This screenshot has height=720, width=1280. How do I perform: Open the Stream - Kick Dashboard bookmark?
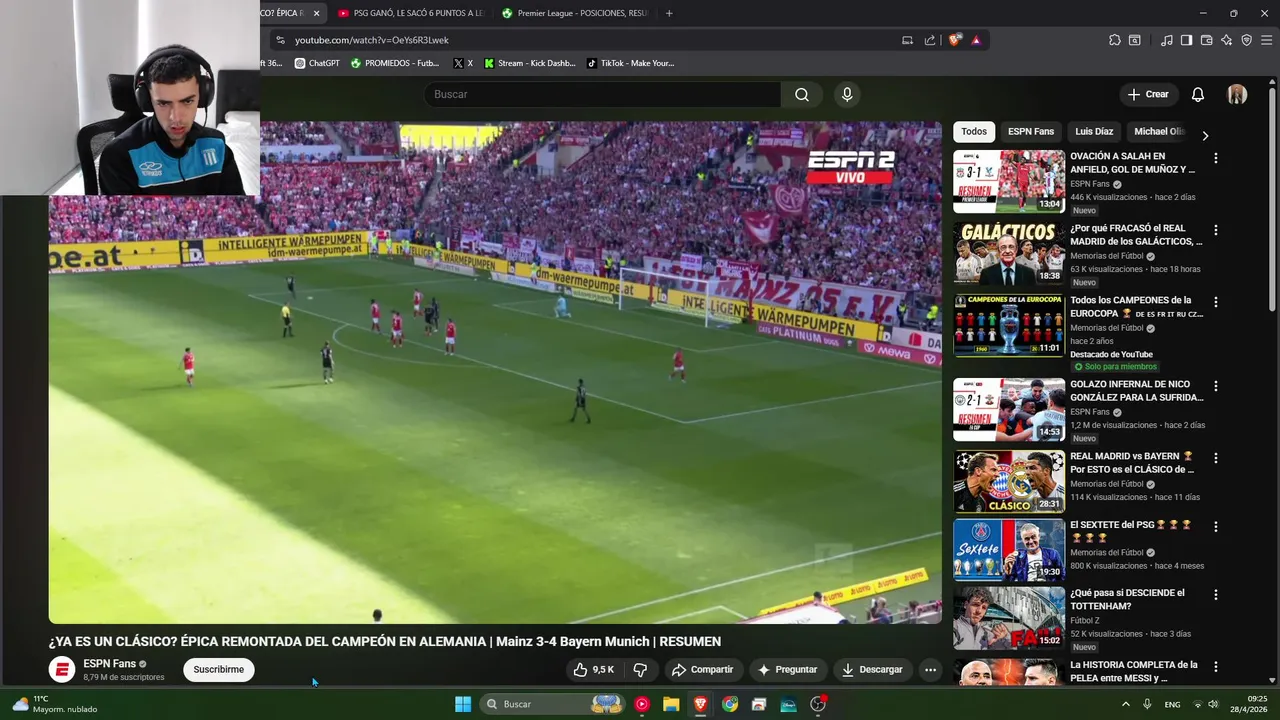(530, 63)
